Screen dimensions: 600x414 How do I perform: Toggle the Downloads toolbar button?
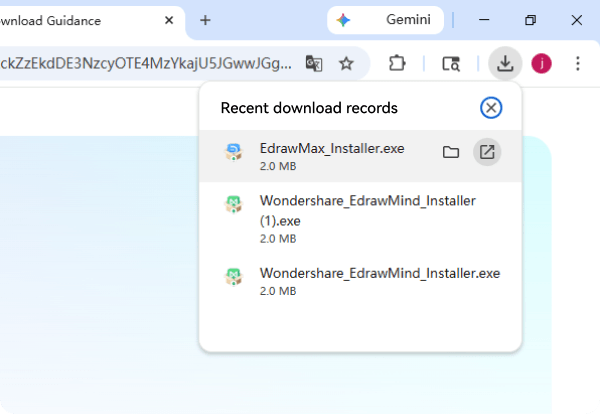point(505,64)
